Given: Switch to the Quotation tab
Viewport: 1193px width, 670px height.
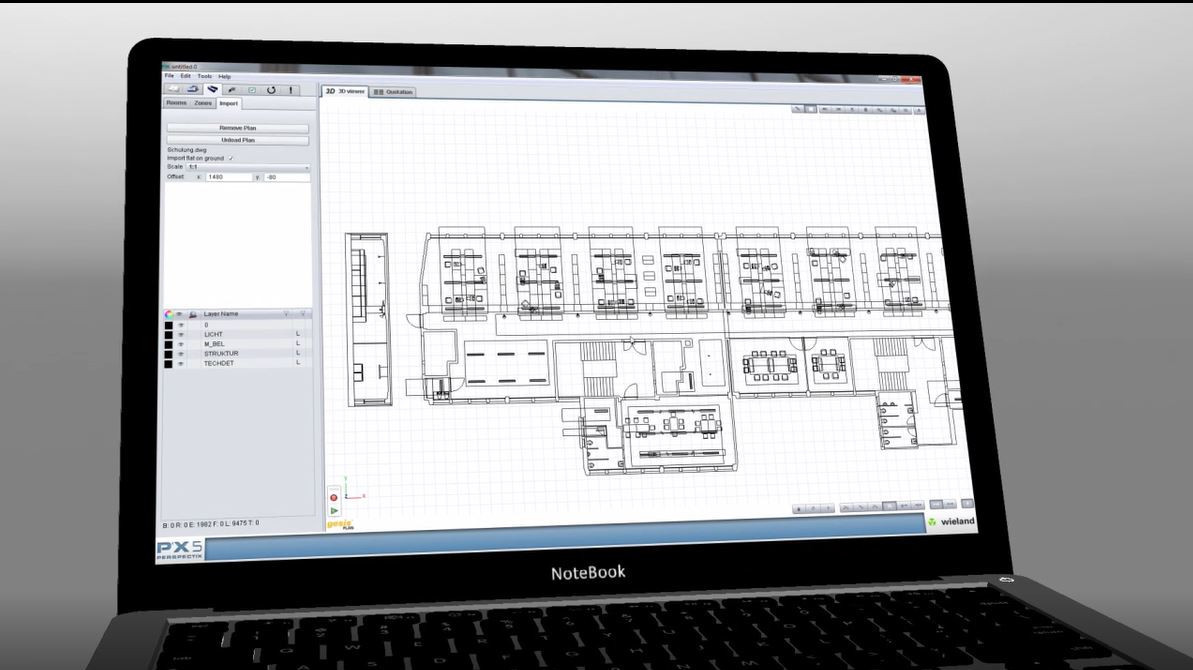Looking at the screenshot, I should (393, 92).
